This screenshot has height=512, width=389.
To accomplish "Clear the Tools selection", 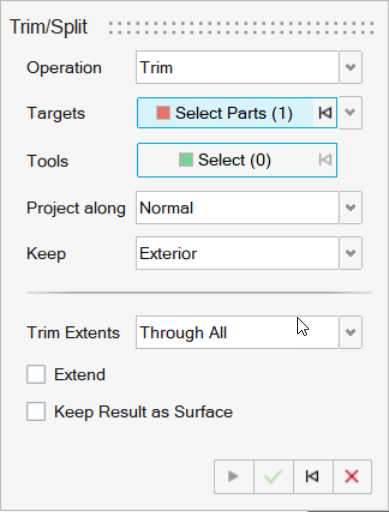I will (x=325, y=160).
